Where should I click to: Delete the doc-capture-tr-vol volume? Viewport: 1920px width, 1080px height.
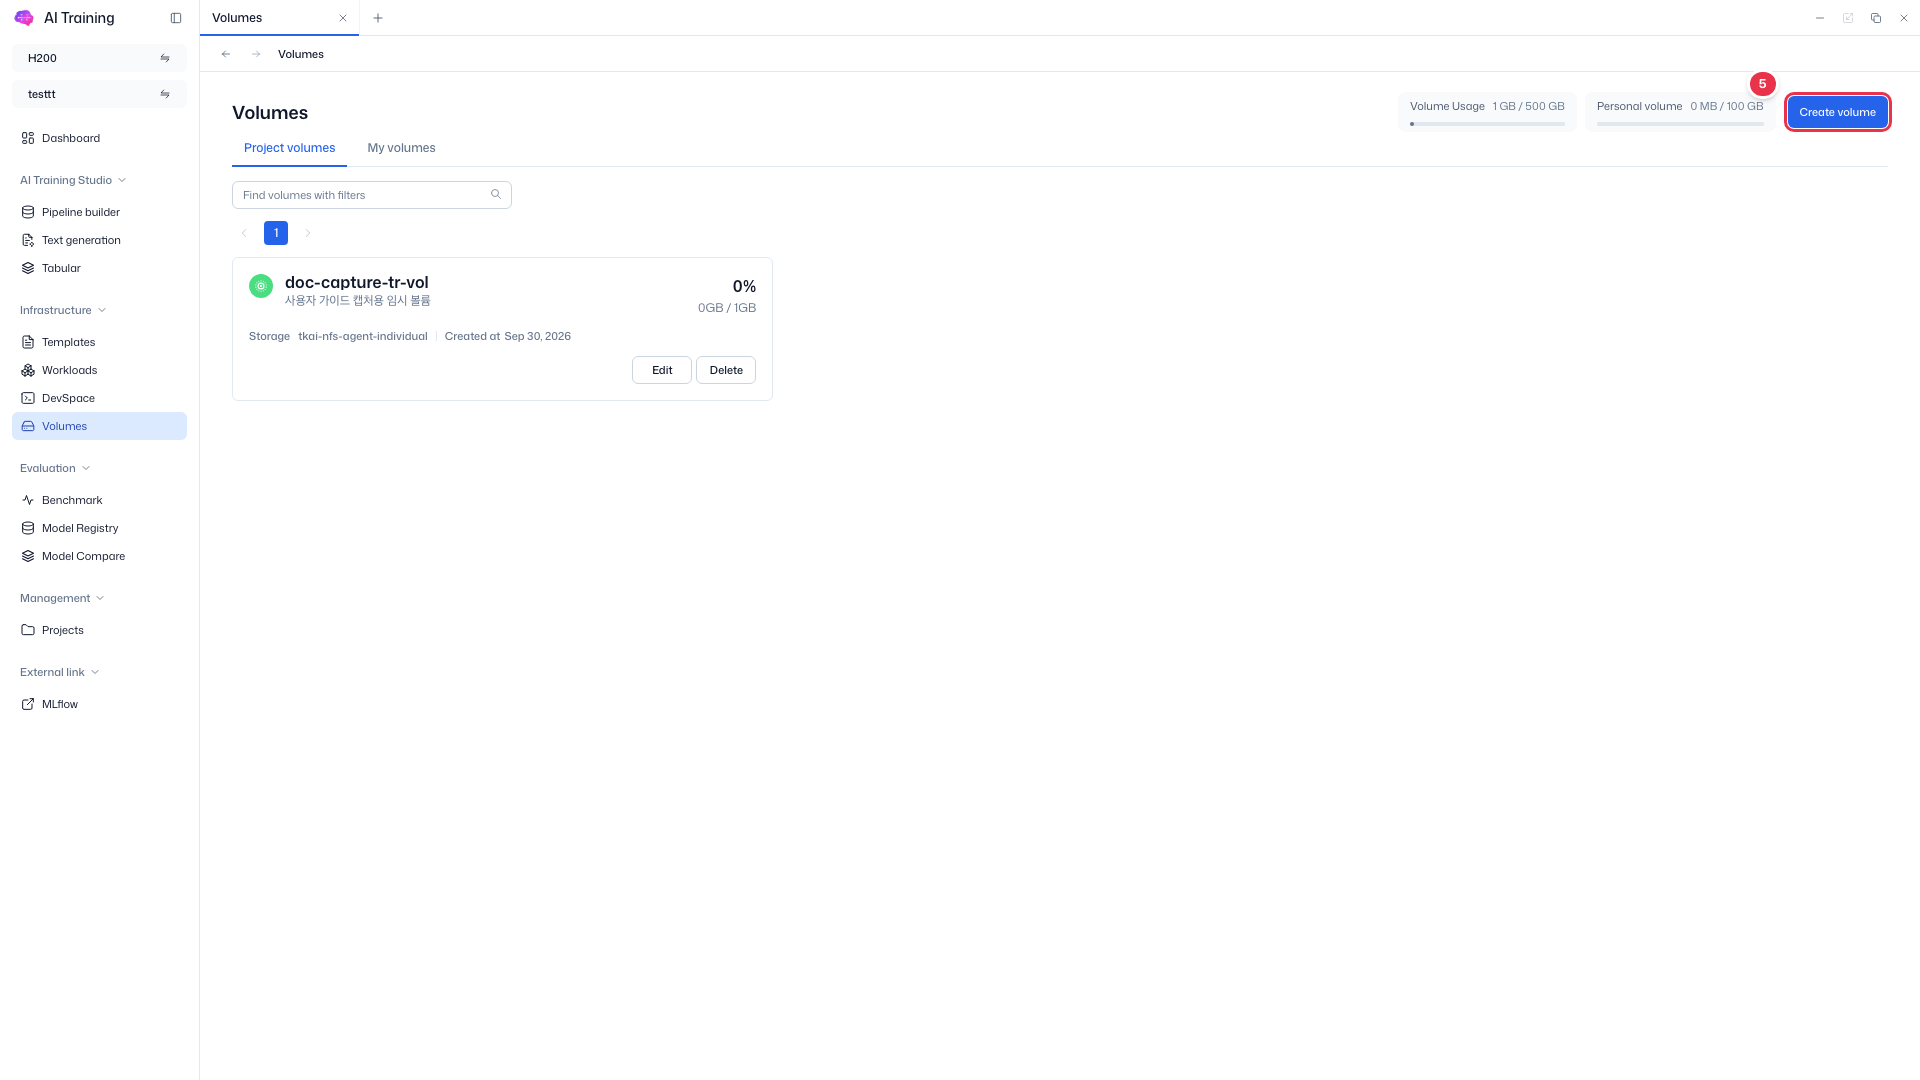click(x=726, y=370)
